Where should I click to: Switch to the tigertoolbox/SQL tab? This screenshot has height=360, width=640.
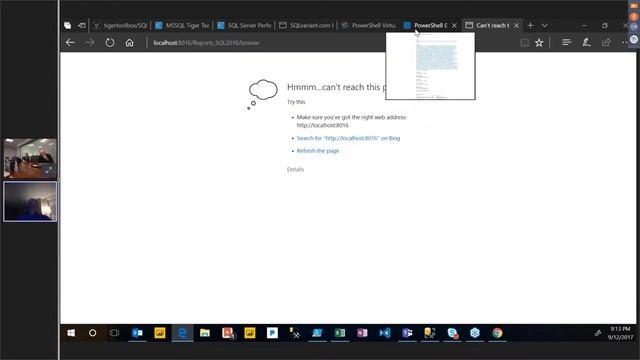coord(120,25)
